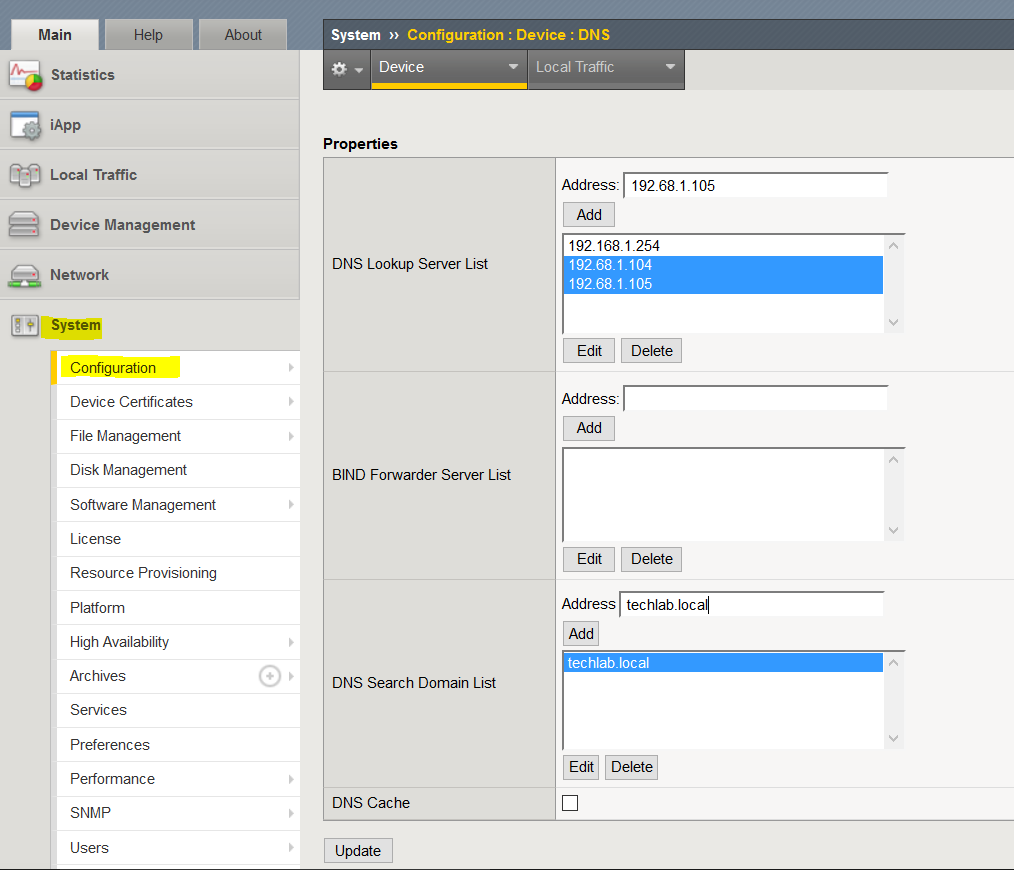Select 192.168.1.254 in lookup server list

pyautogui.click(x=723, y=246)
